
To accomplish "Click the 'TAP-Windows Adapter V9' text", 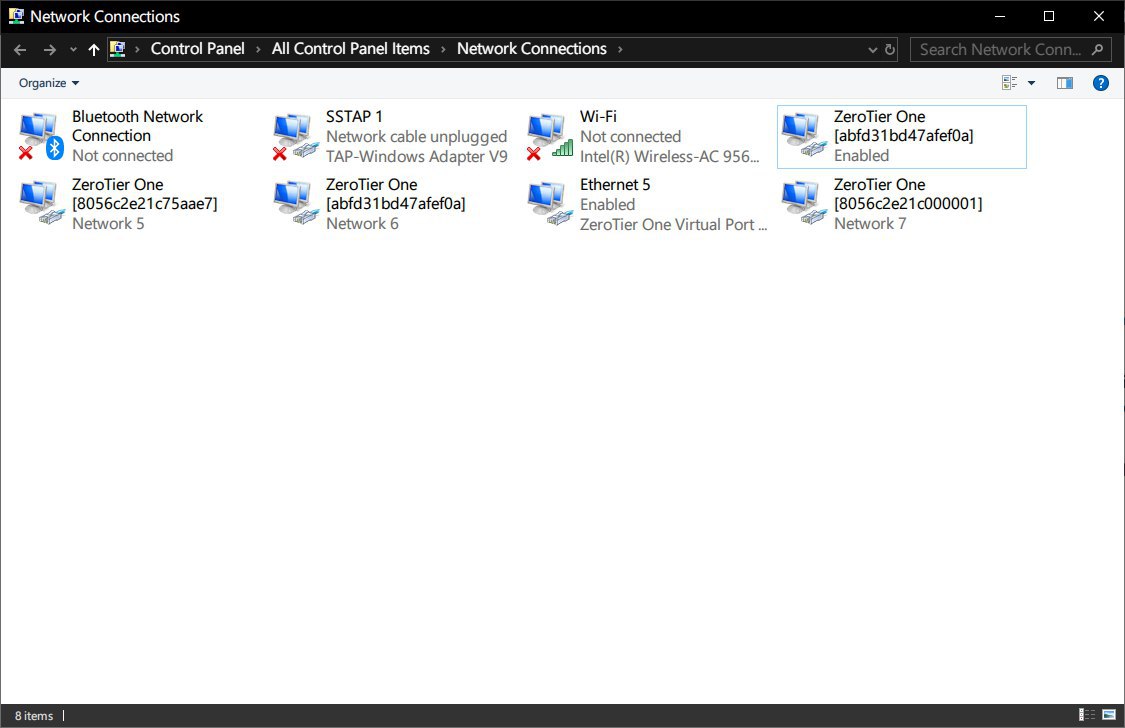I will coord(416,156).
